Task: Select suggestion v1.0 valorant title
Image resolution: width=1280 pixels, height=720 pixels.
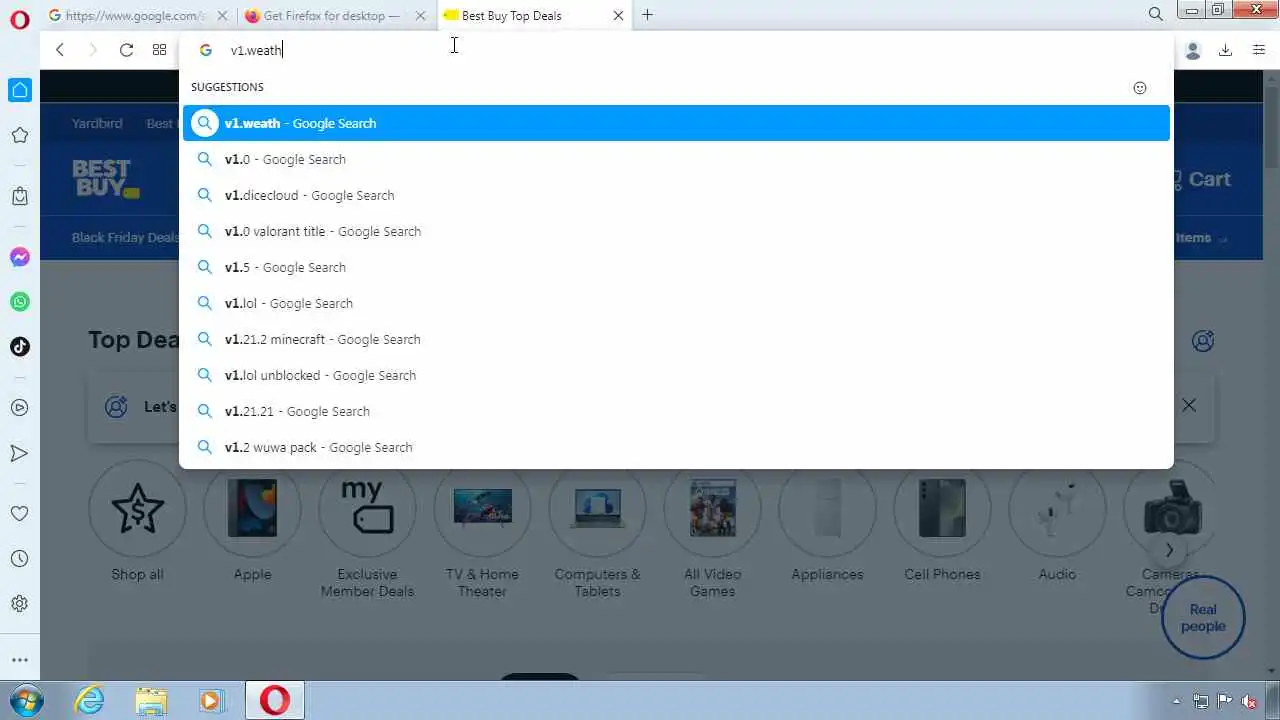Action: (676, 231)
